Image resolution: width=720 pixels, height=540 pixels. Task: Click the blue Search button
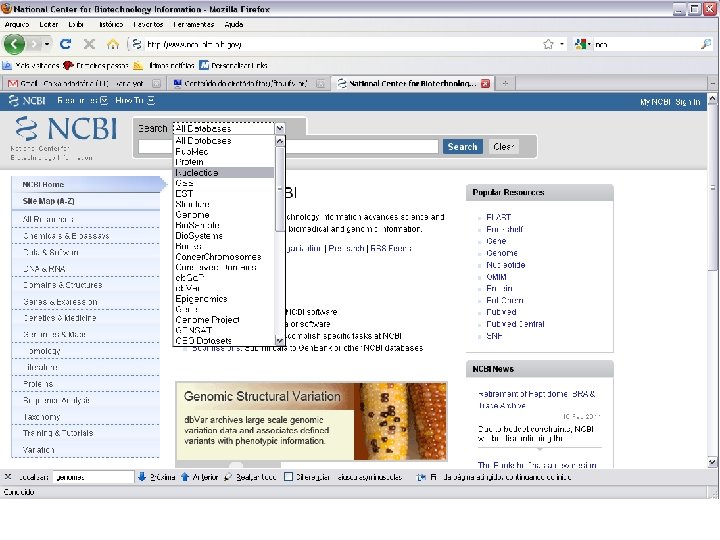(462, 147)
